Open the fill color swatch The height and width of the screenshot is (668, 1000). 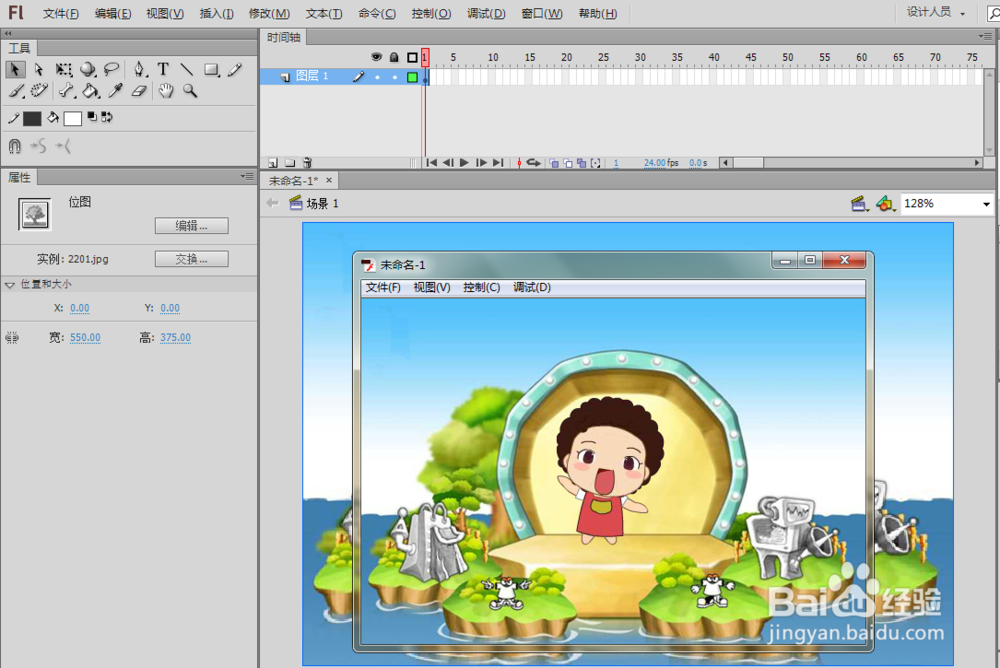coord(73,119)
